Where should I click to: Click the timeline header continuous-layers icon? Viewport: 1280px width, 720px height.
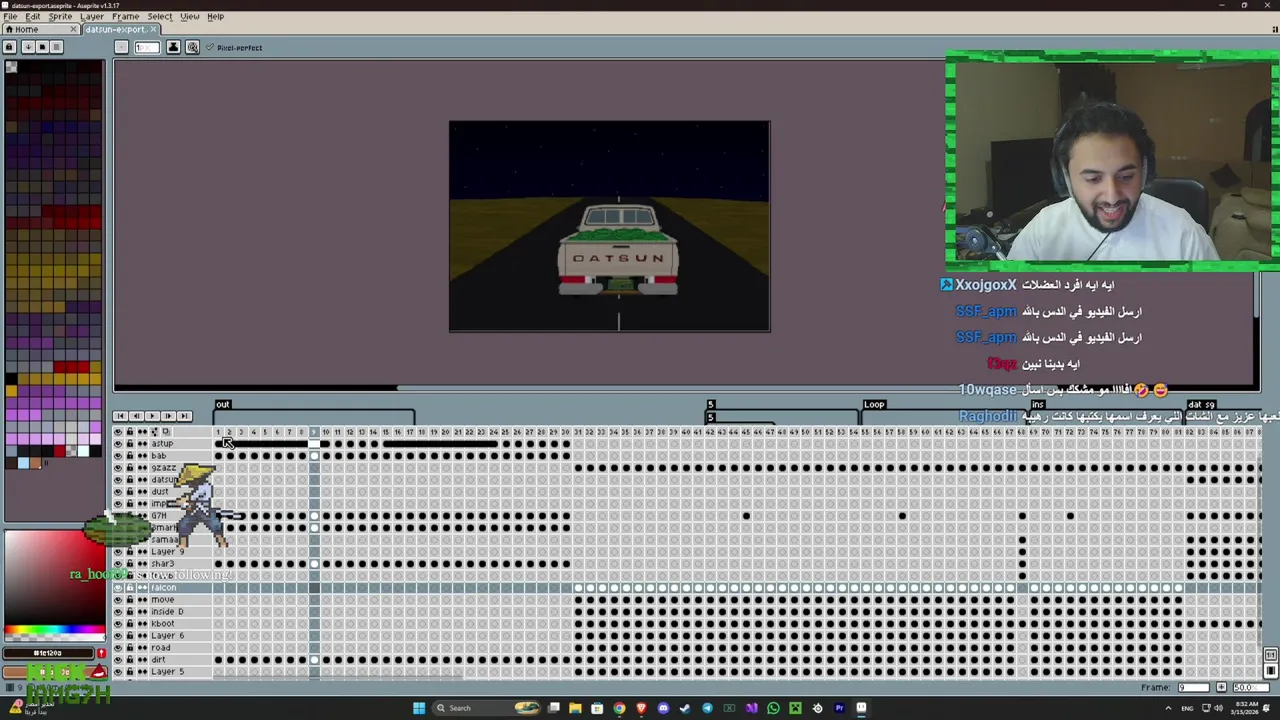tap(142, 432)
